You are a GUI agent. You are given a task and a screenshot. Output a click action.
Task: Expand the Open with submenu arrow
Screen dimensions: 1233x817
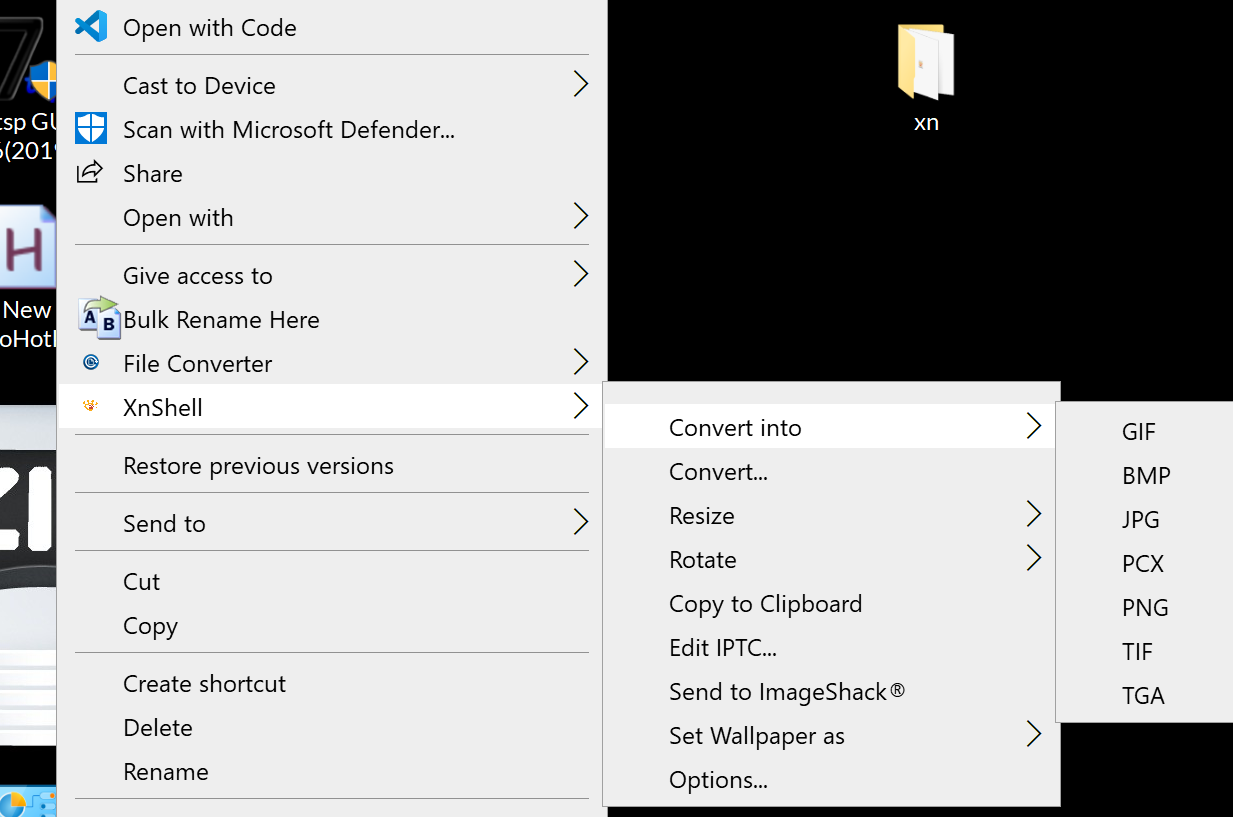pyautogui.click(x=580, y=217)
